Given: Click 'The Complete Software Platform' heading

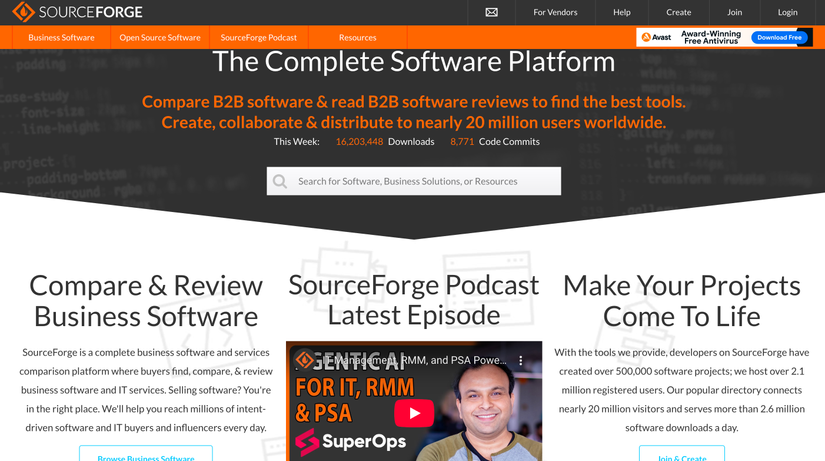Looking at the screenshot, I should click(x=414, y=62).
